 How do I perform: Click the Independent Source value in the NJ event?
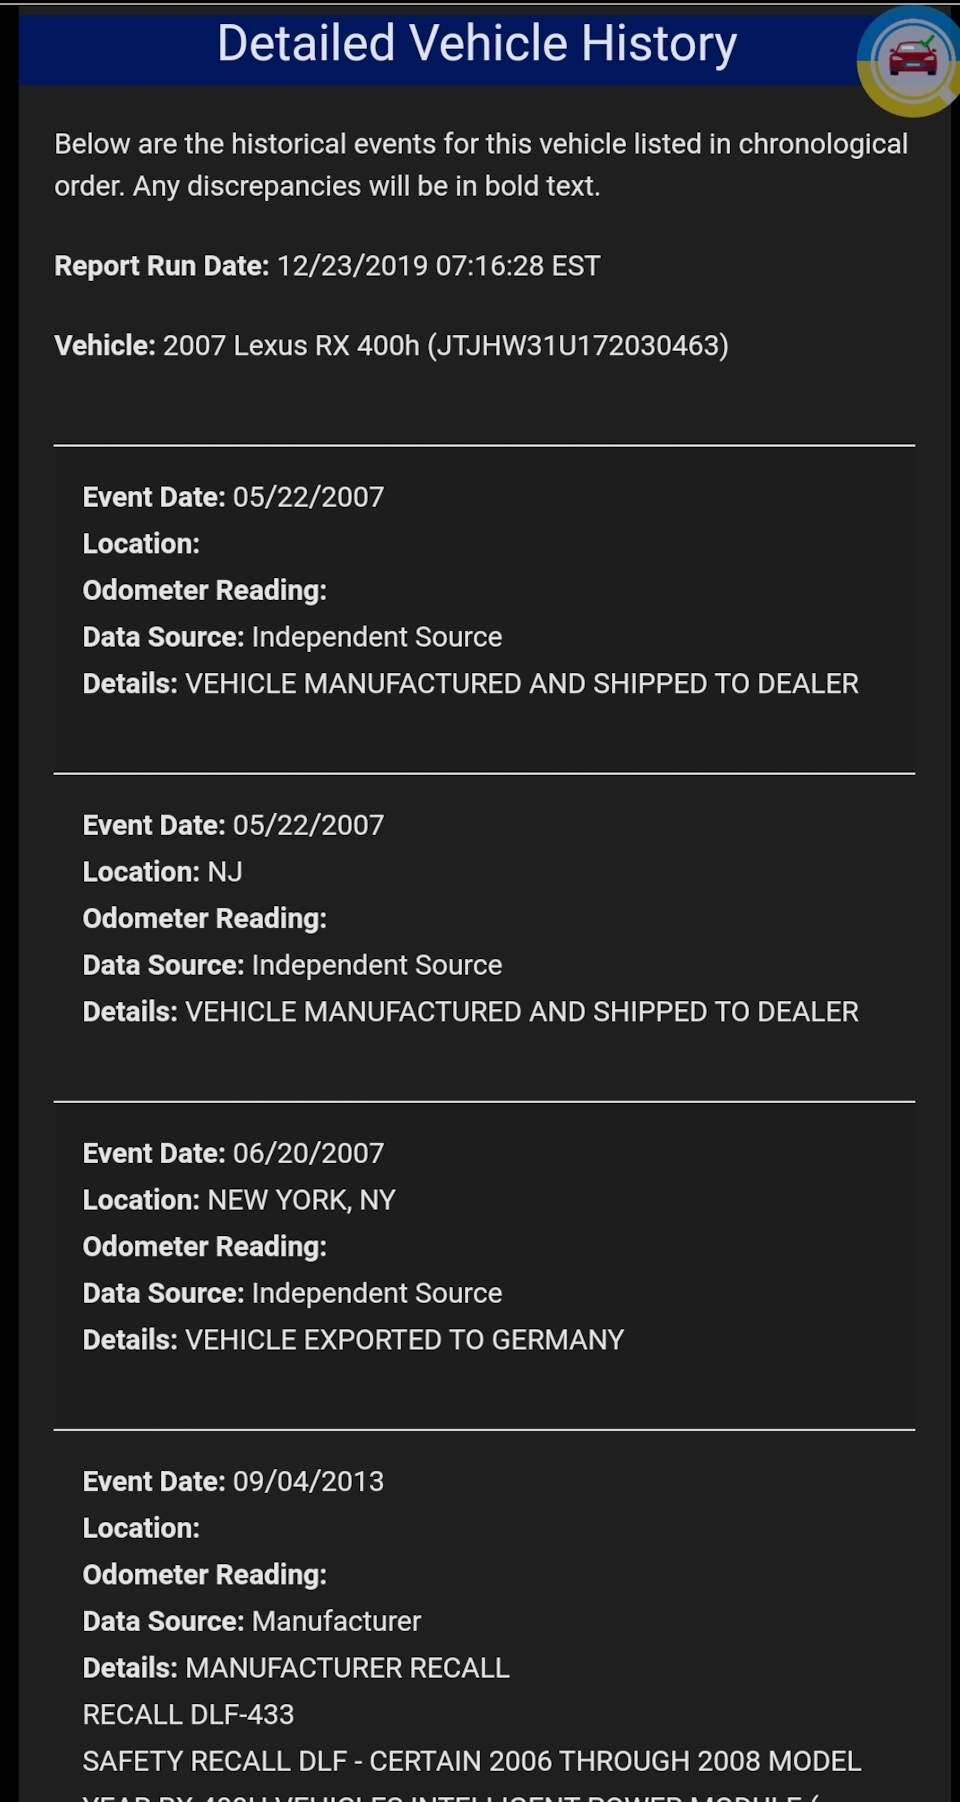click(x=377, y=965)
